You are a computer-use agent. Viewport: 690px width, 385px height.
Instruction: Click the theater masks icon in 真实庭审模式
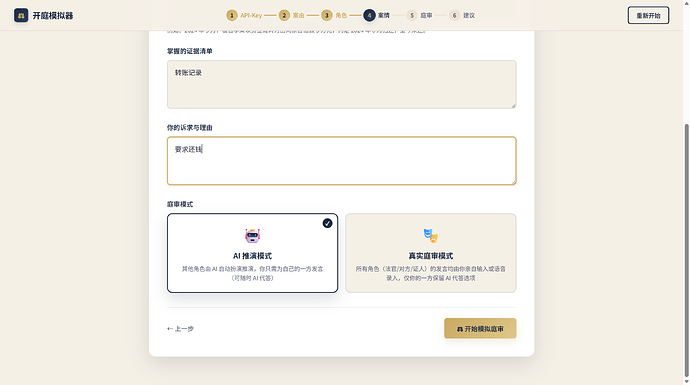pyautogui.click(x=431, y=236)
